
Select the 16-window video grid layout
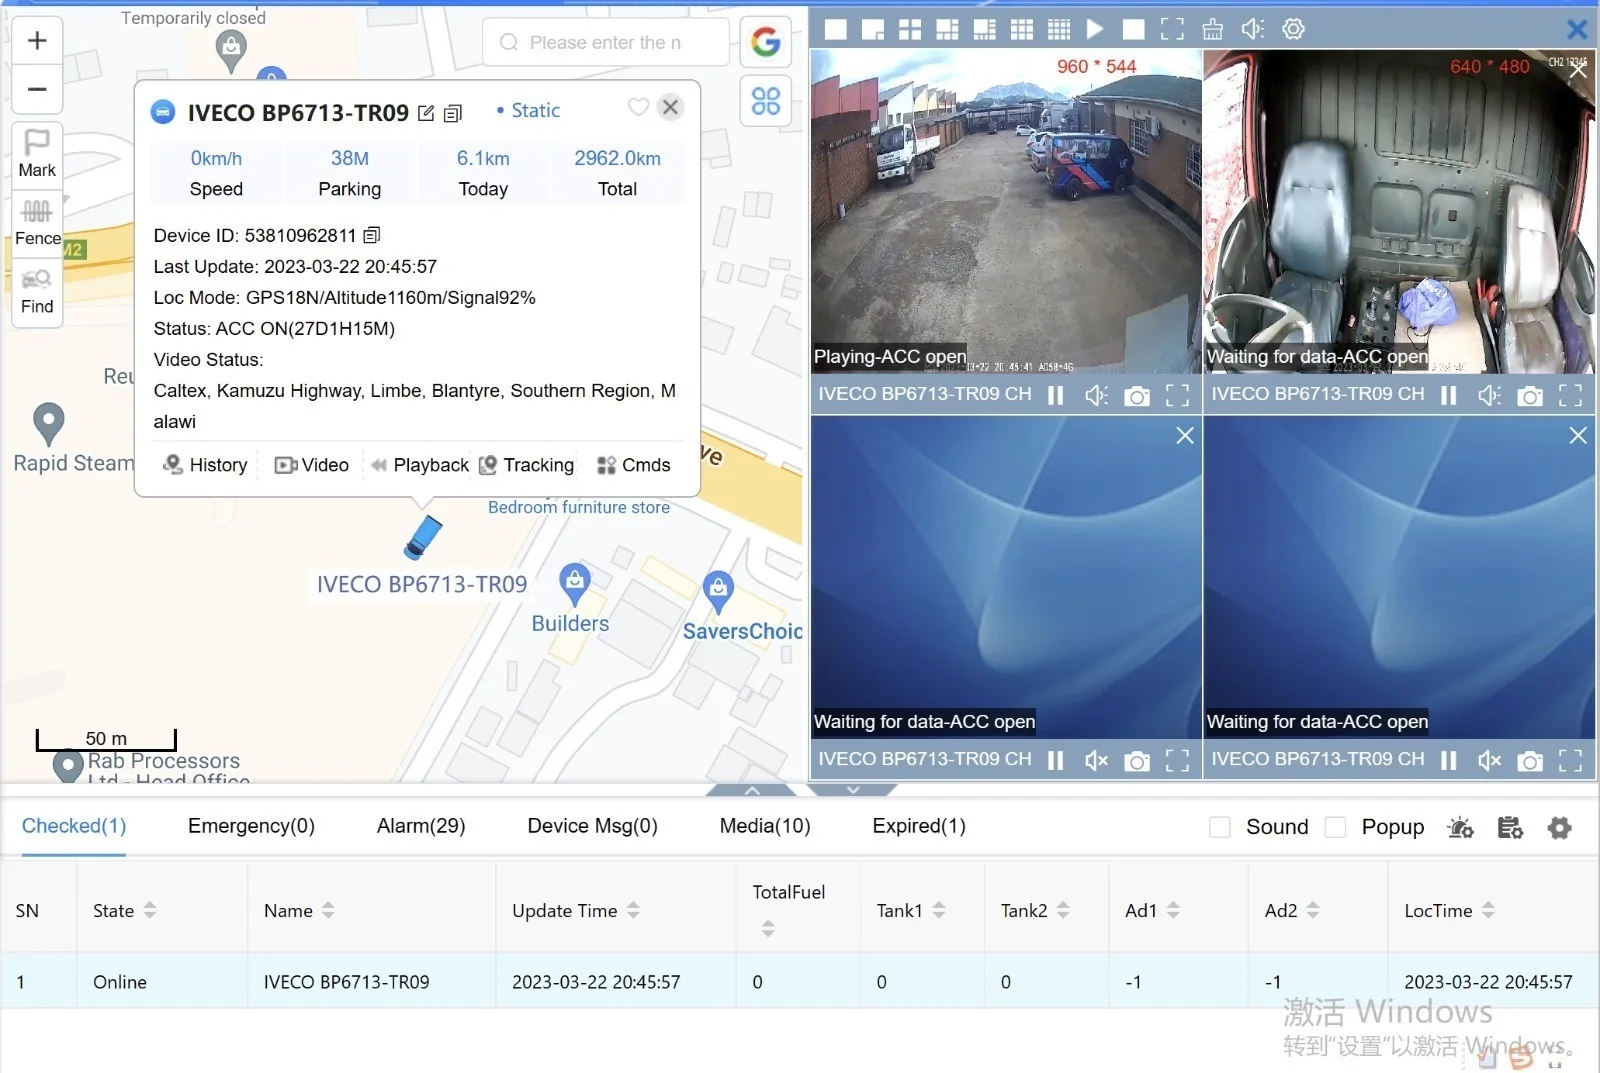(1059, 30)
